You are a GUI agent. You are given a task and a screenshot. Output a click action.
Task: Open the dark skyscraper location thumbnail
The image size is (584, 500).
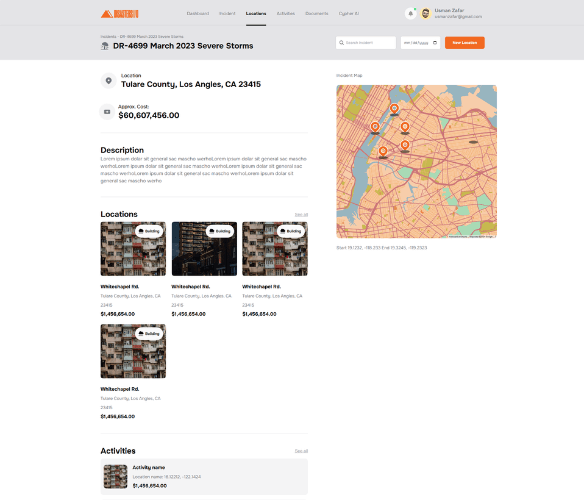click(204, 249)
